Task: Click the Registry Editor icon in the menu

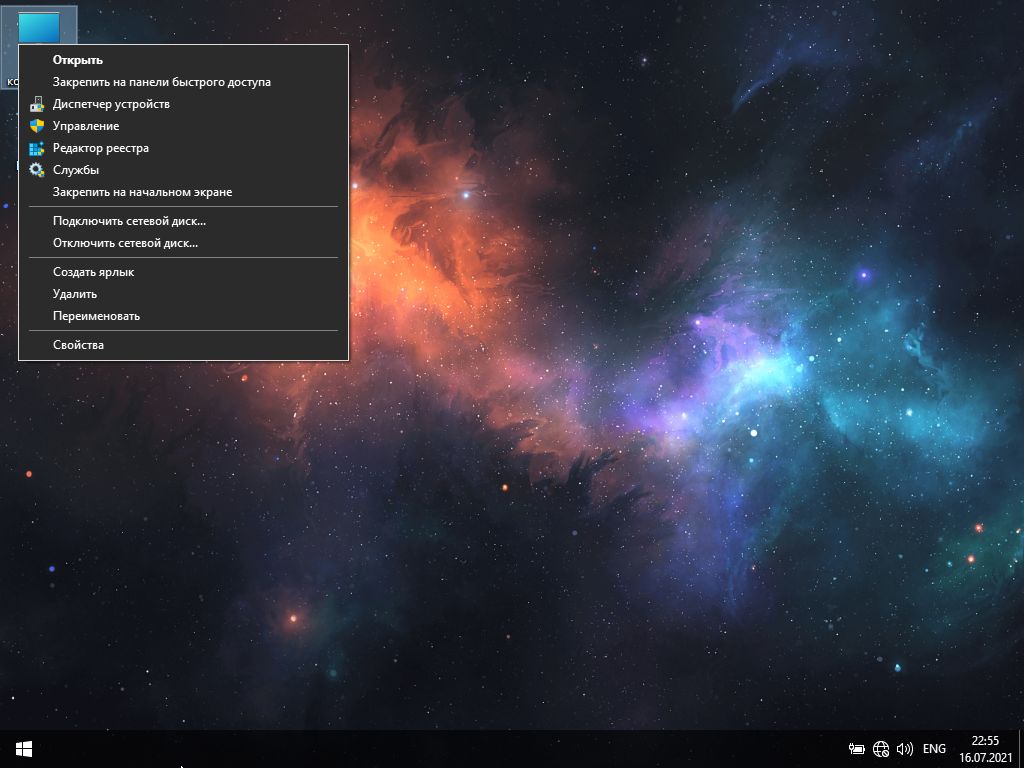Action: click(x=37, y=148)
